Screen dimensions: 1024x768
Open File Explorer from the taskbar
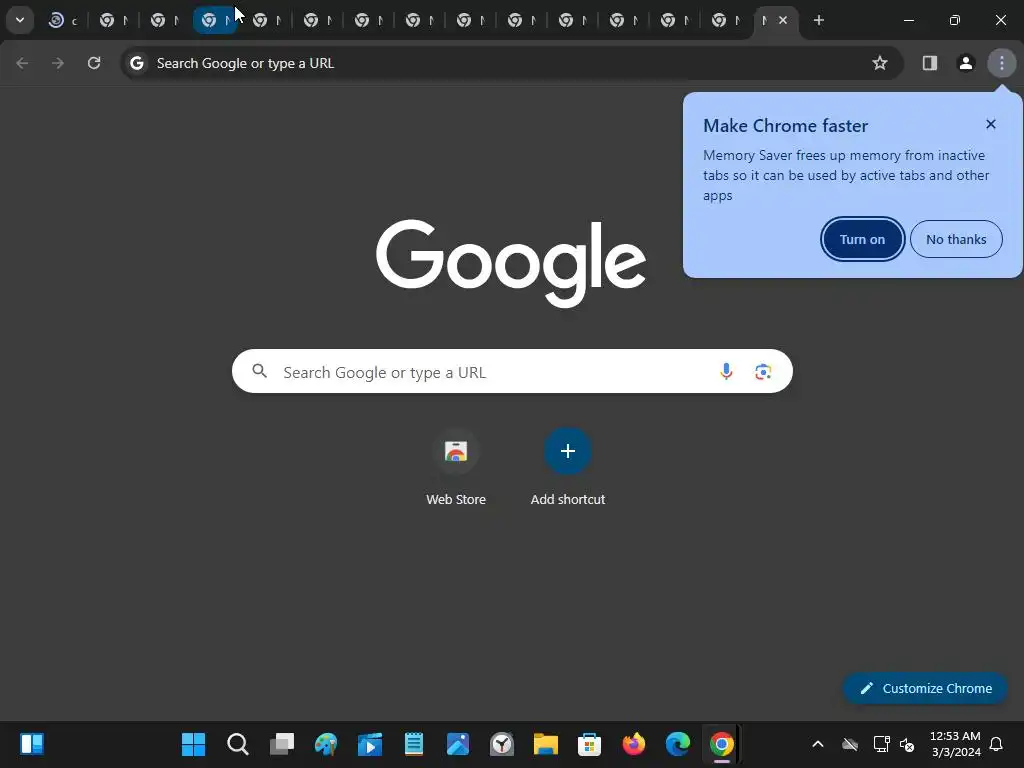pyautogui.click(x=545, y=744)
